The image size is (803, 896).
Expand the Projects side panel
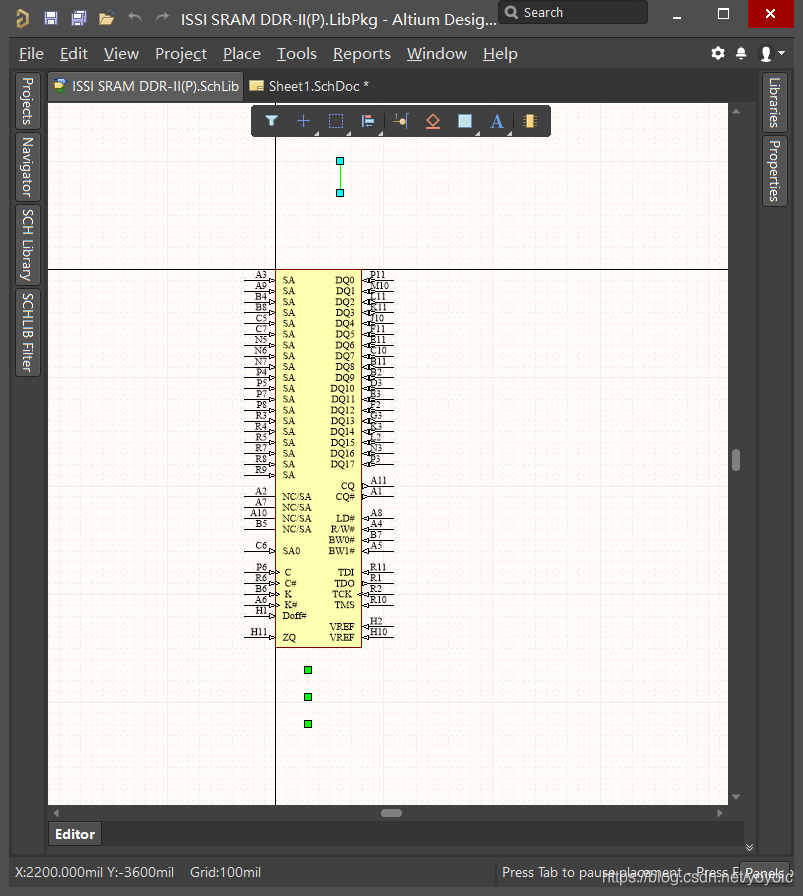pyautogui.click(x=27, y=101)
